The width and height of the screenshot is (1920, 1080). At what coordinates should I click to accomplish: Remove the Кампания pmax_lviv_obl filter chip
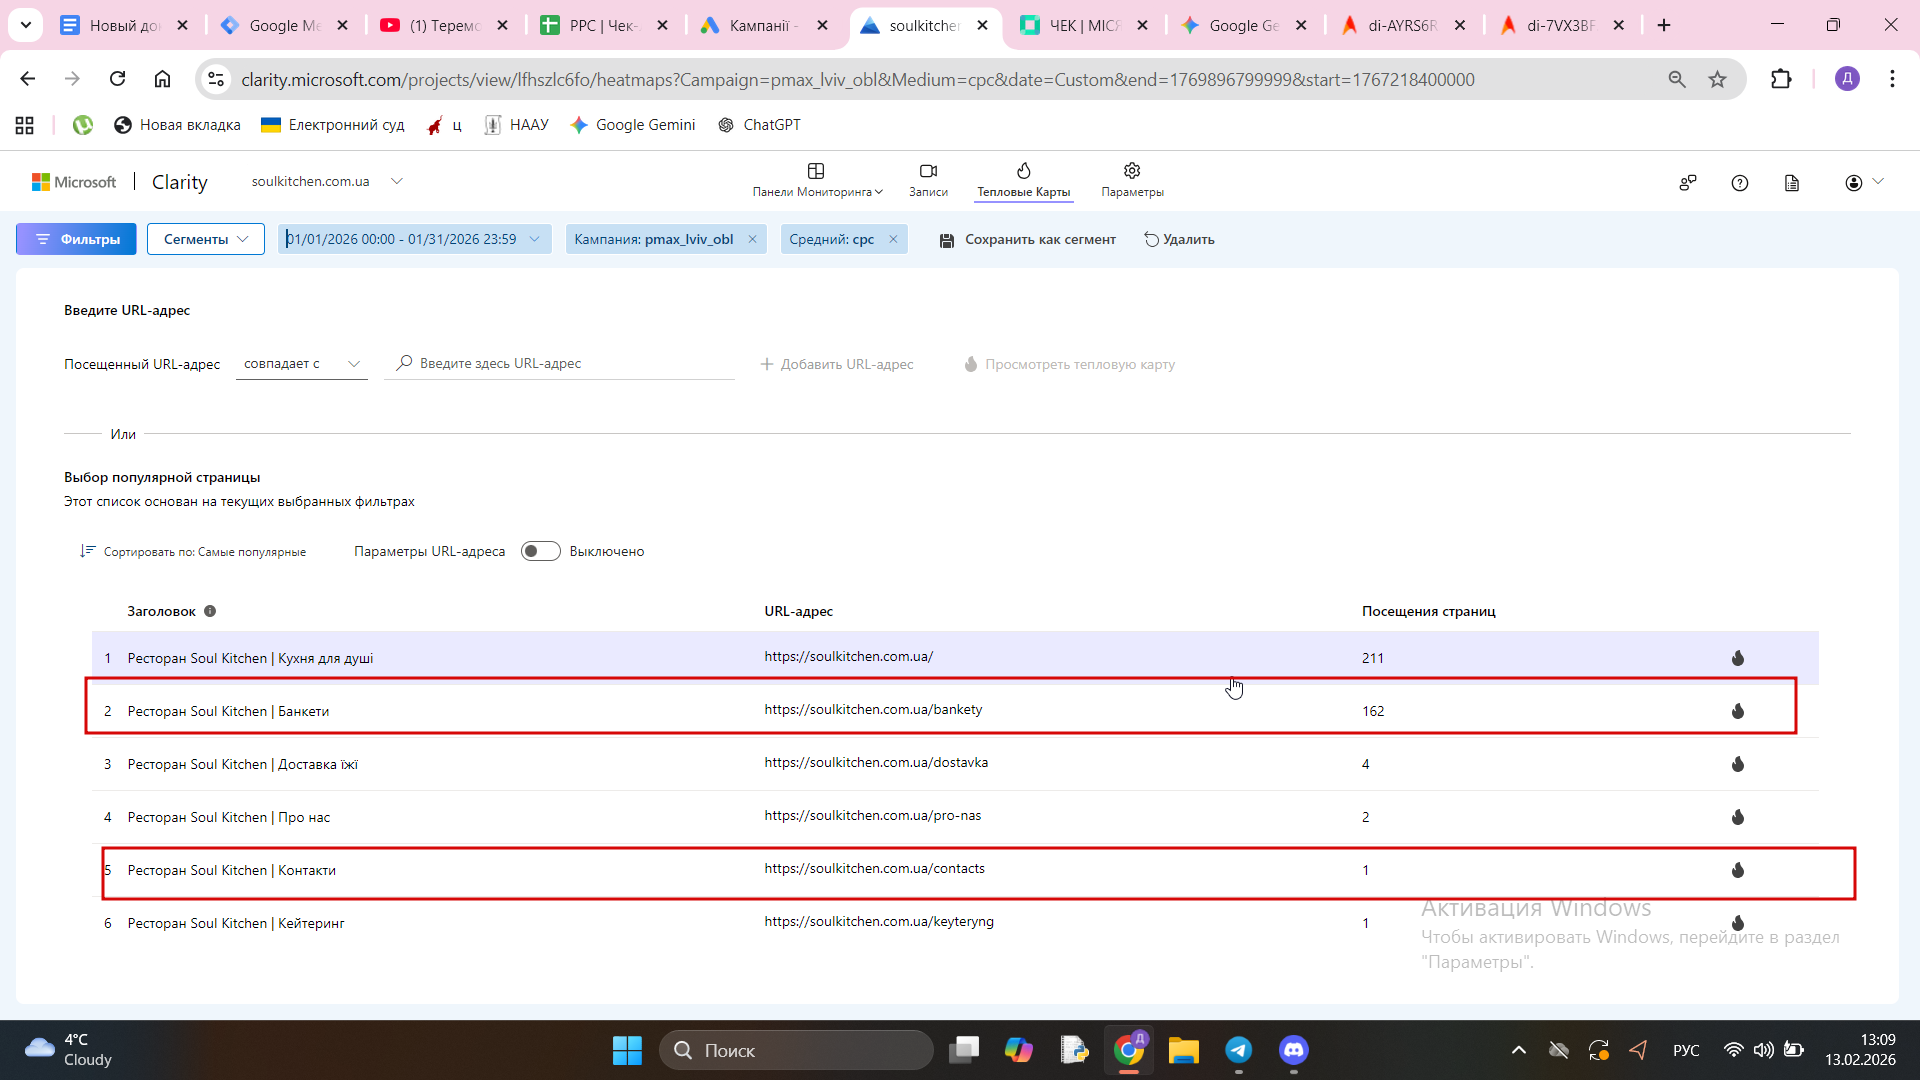[x=753, y=239]
